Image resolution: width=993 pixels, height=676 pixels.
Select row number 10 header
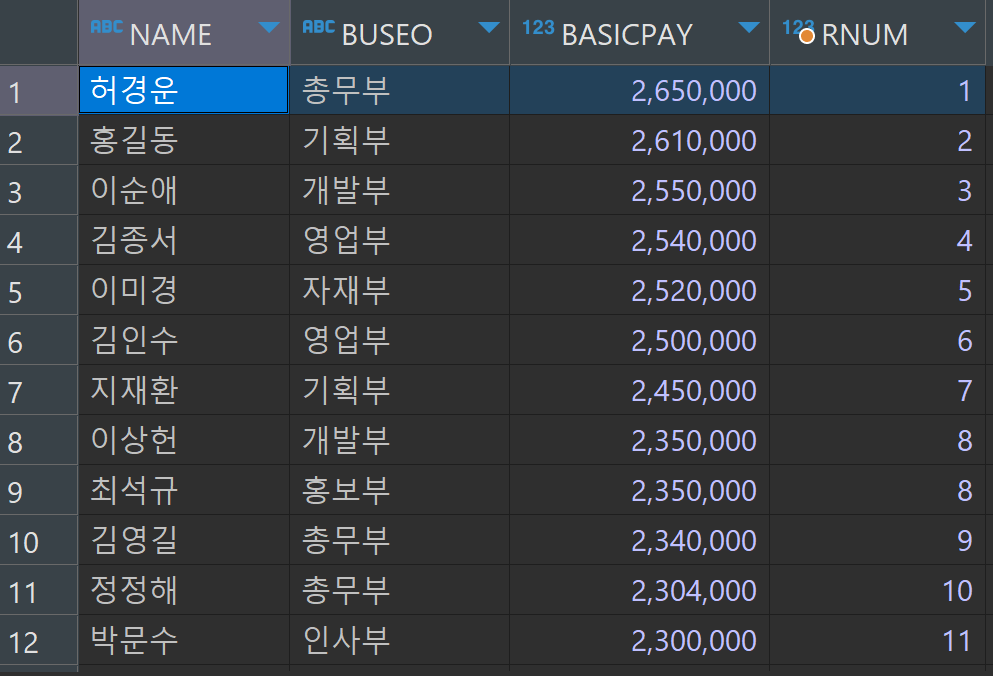pos(39,541)
